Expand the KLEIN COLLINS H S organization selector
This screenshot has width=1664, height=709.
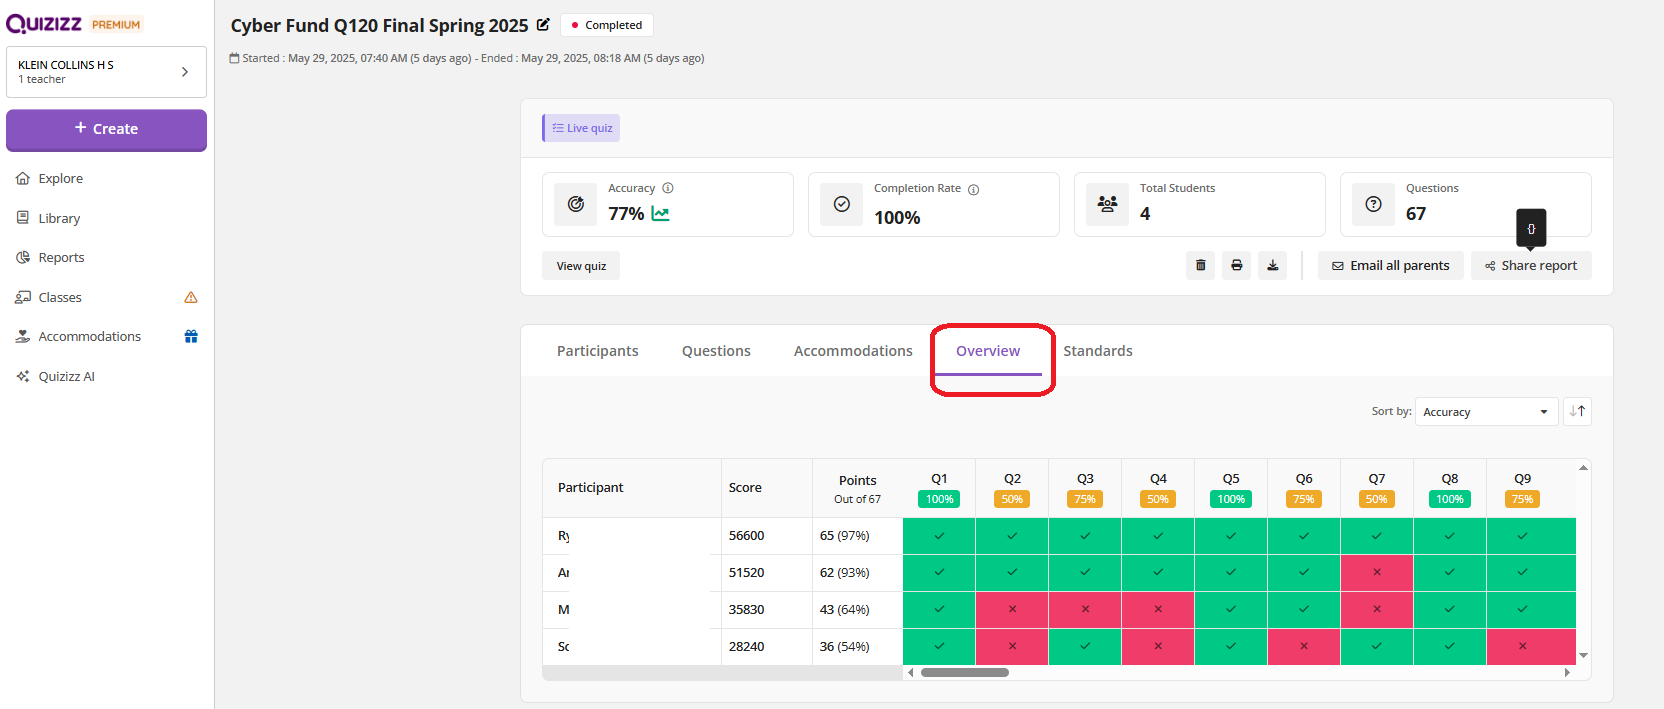click(x=106, y=72)
